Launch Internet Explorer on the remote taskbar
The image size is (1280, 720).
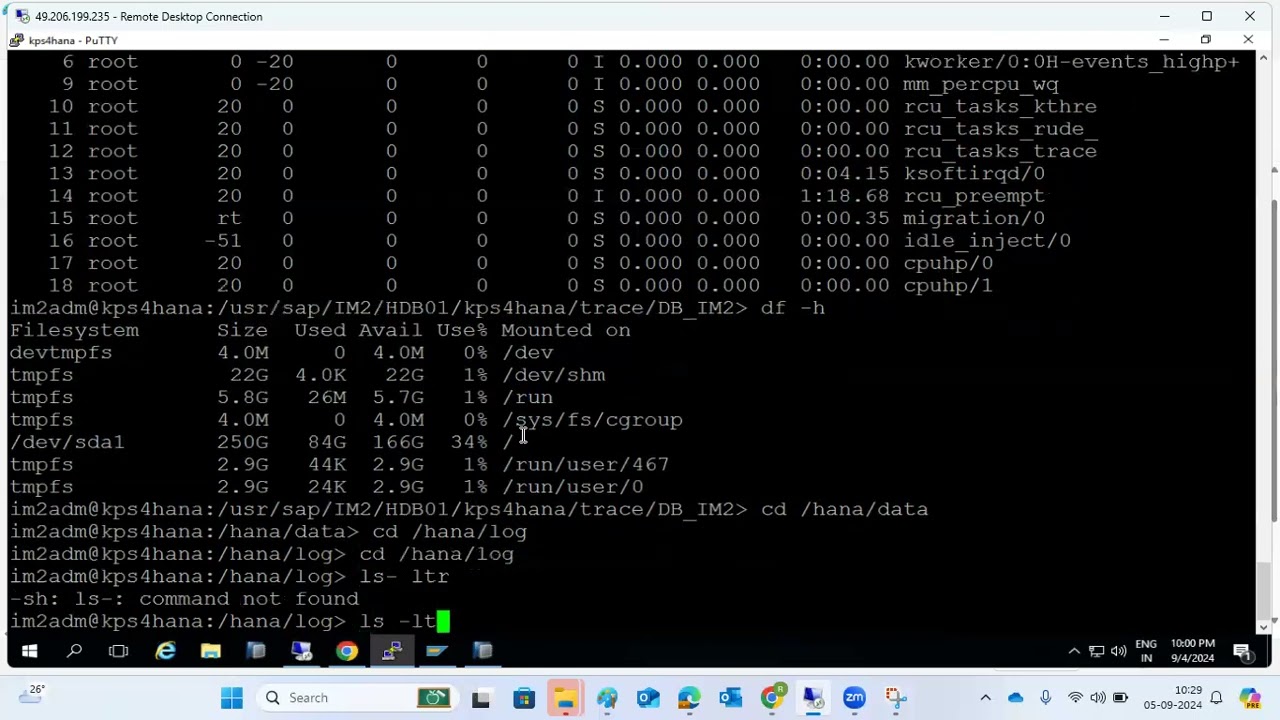point(165,652)
